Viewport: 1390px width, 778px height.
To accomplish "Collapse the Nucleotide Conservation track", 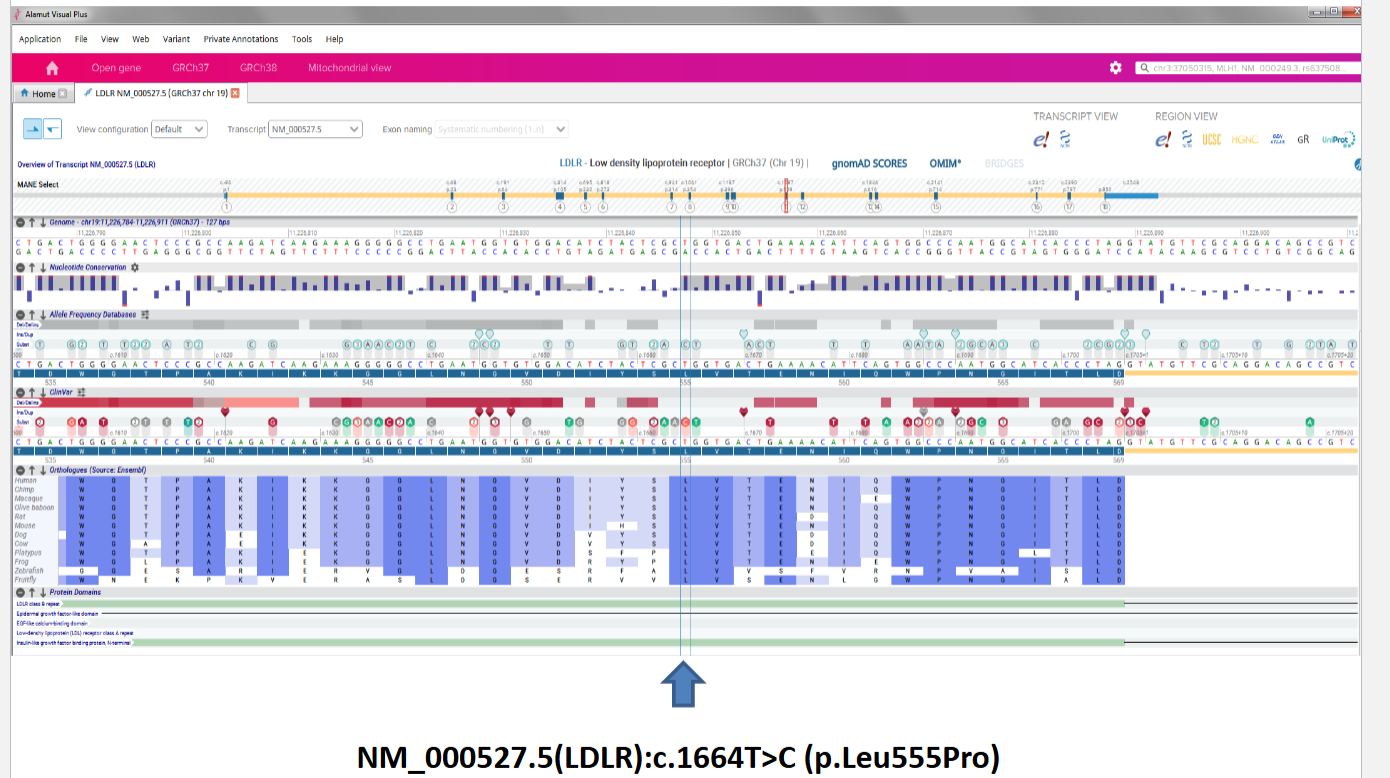I will 20,268.
